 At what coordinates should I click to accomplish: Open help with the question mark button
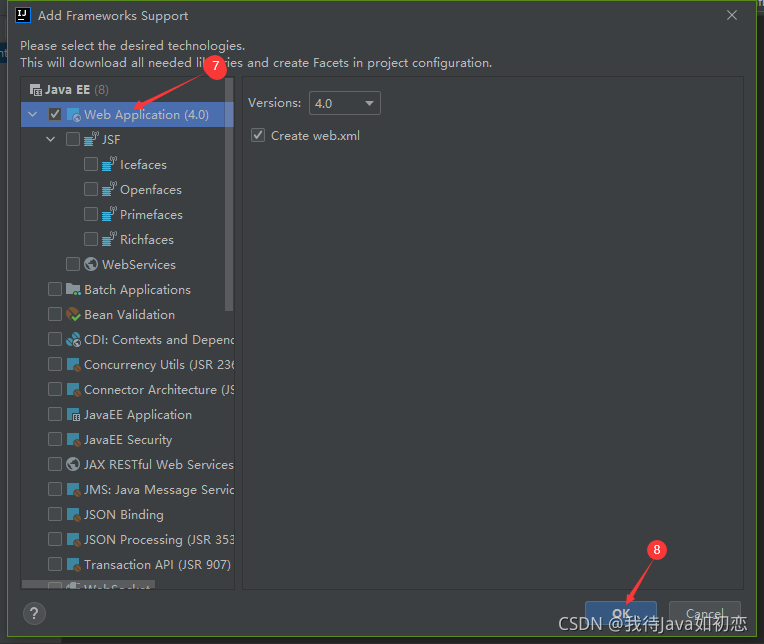(x=34, y=613)
